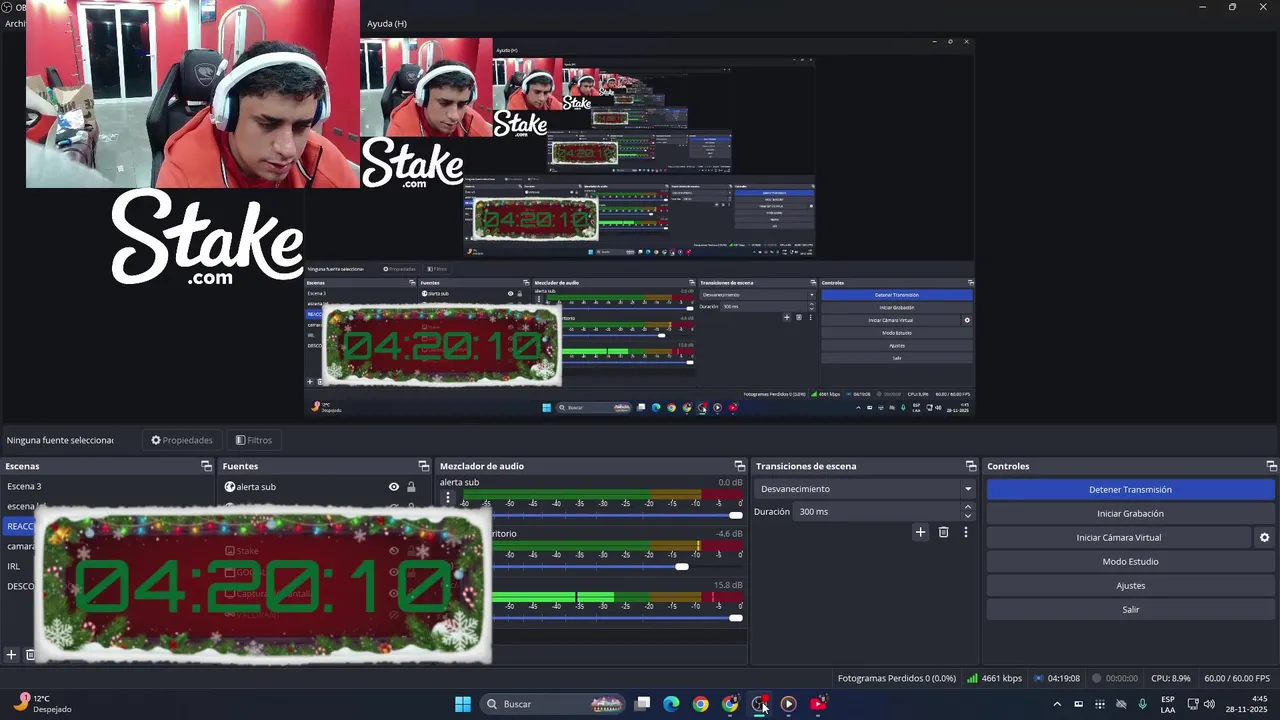The width and height of the screenshot is (1280, 720).
Task: Click the 4661 kbps status text
Action: tap(1001, 678)
